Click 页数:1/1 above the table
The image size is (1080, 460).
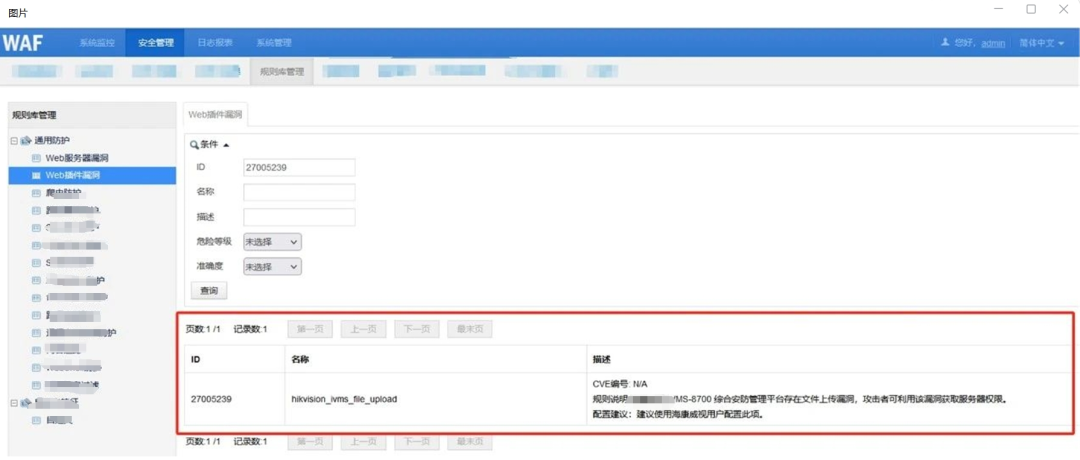[203, 329]
